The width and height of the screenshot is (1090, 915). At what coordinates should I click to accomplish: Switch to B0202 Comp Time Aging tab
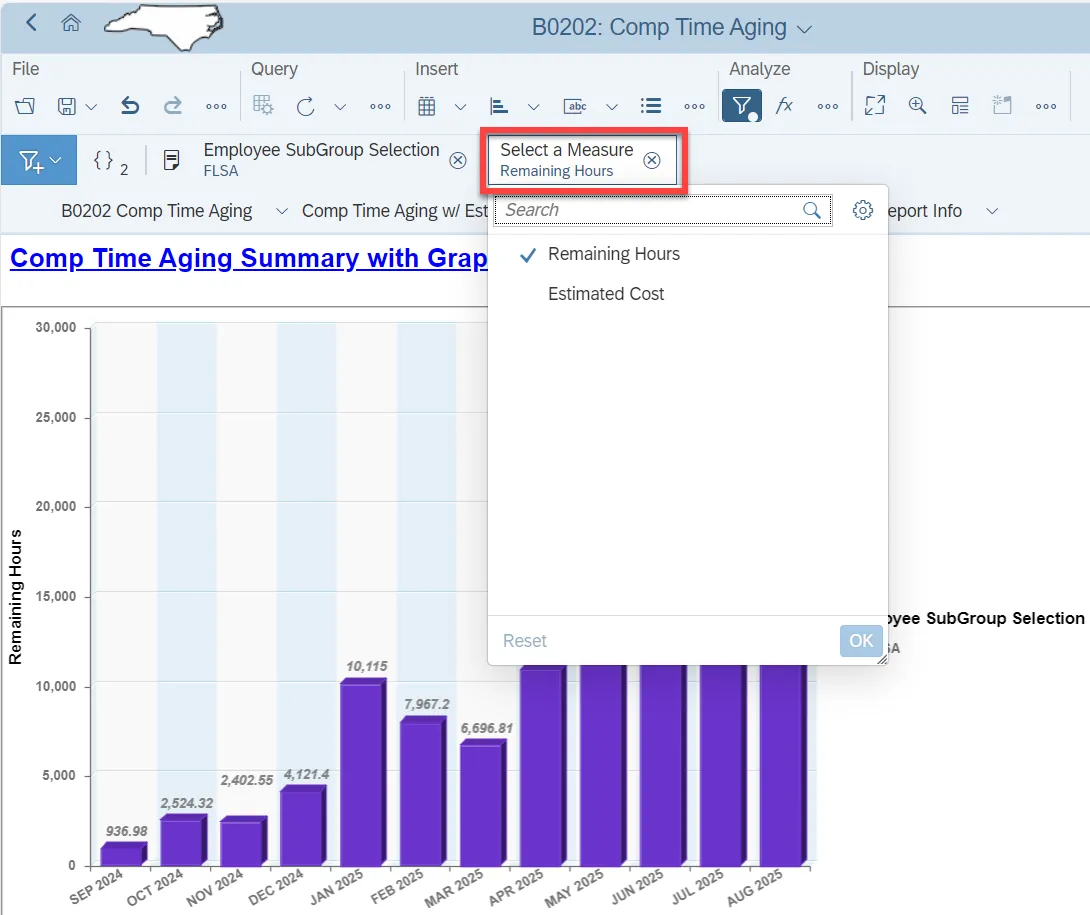pos(157,211)
